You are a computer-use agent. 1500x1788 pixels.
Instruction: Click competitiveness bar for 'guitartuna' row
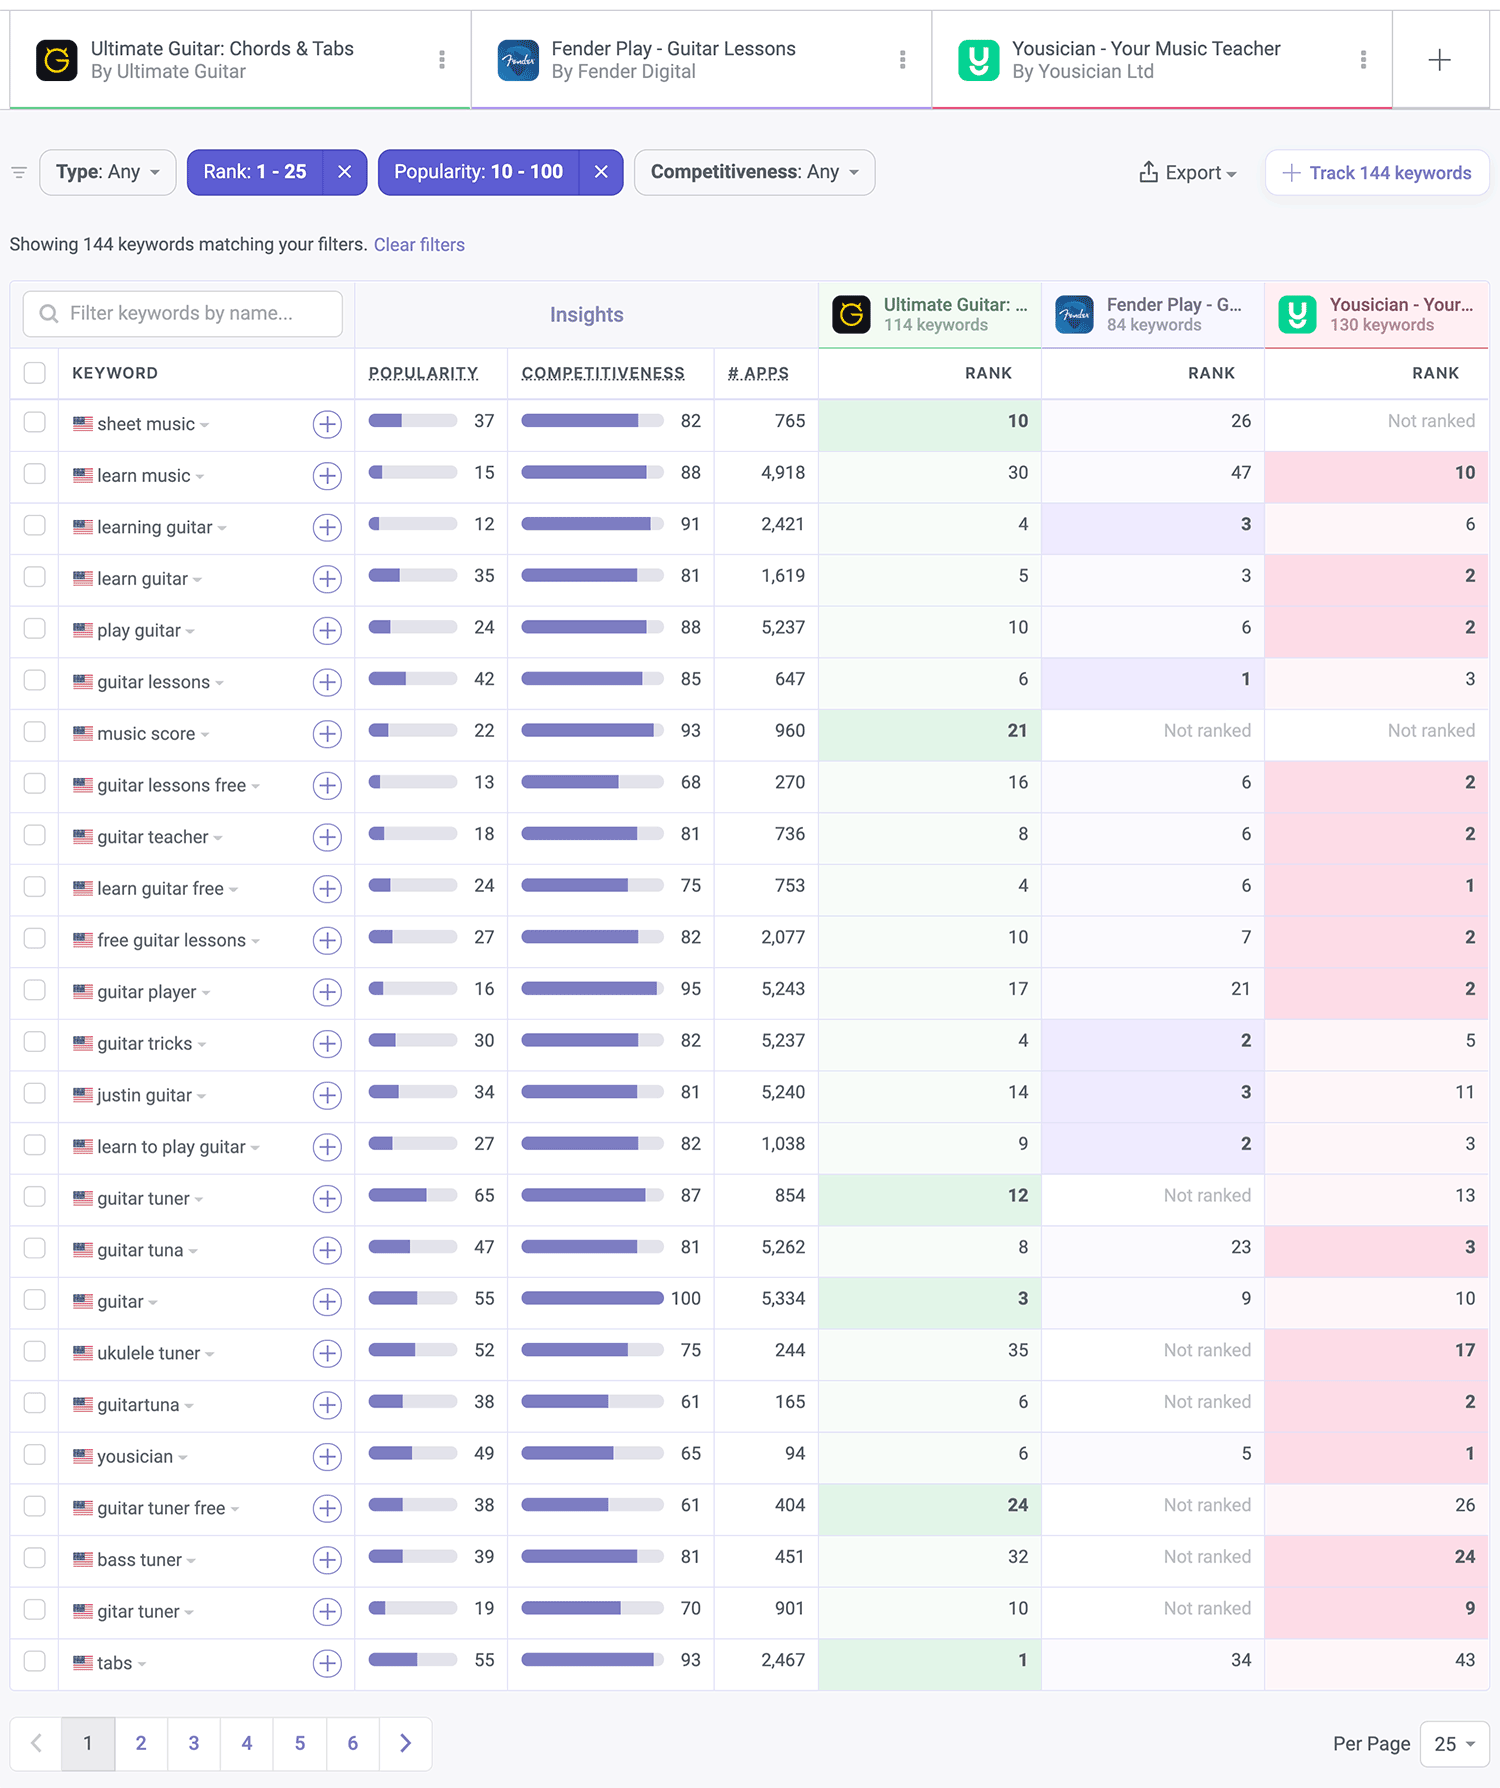tap(592, 1402)
